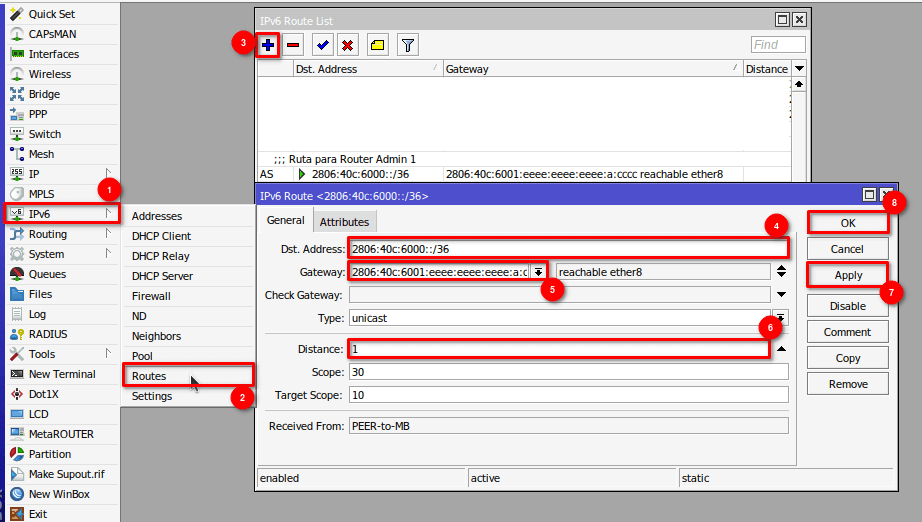Click the blue checkmark Enable icon

point(322,45)
